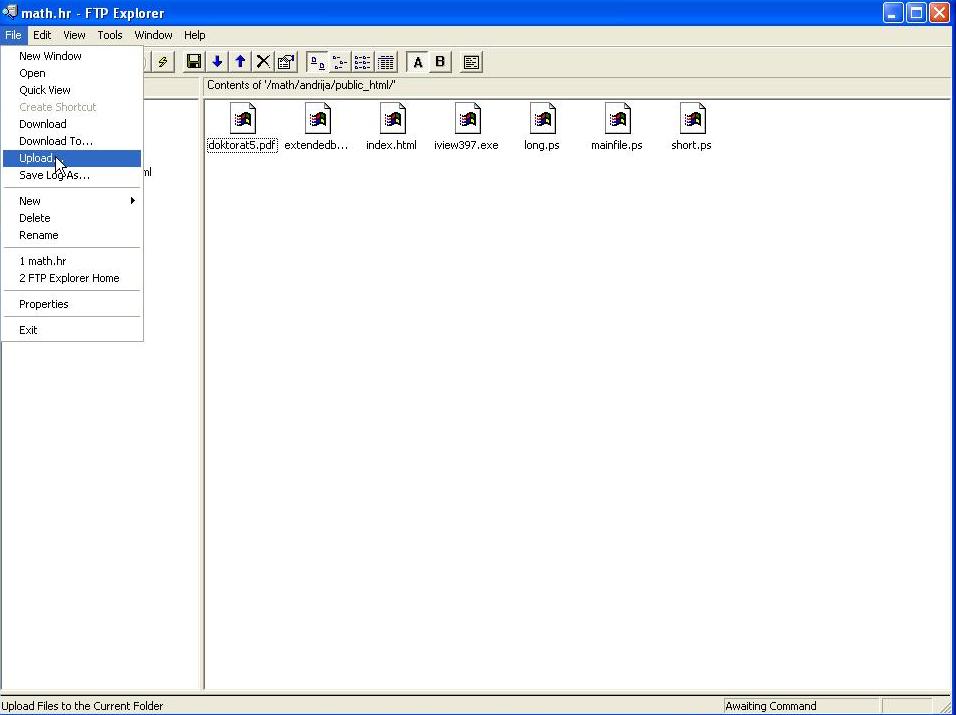Choose Quick View from the File menu
The width and height of the screenshot is (956, 715).
click(x=72, y=90)
